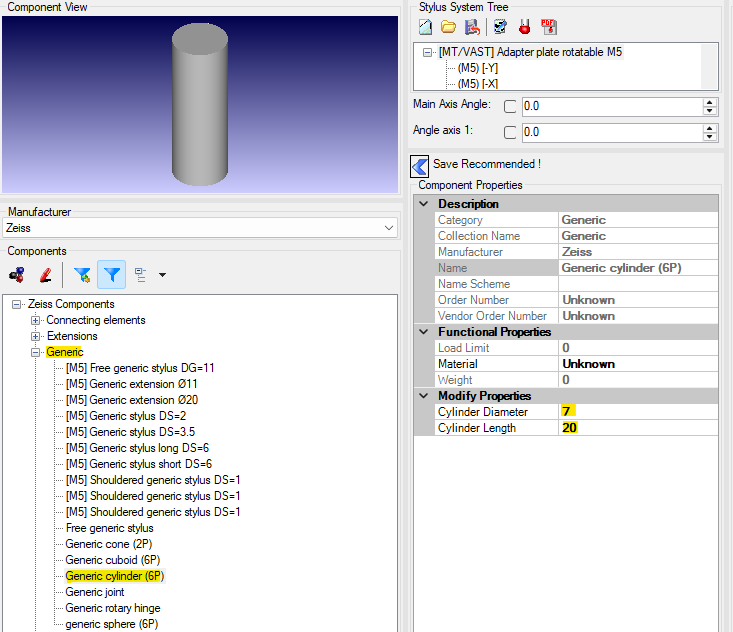Enable the Angle axis 1 checkbox
This screenshot has width=733, height=632.
click(x=510, y=132)
